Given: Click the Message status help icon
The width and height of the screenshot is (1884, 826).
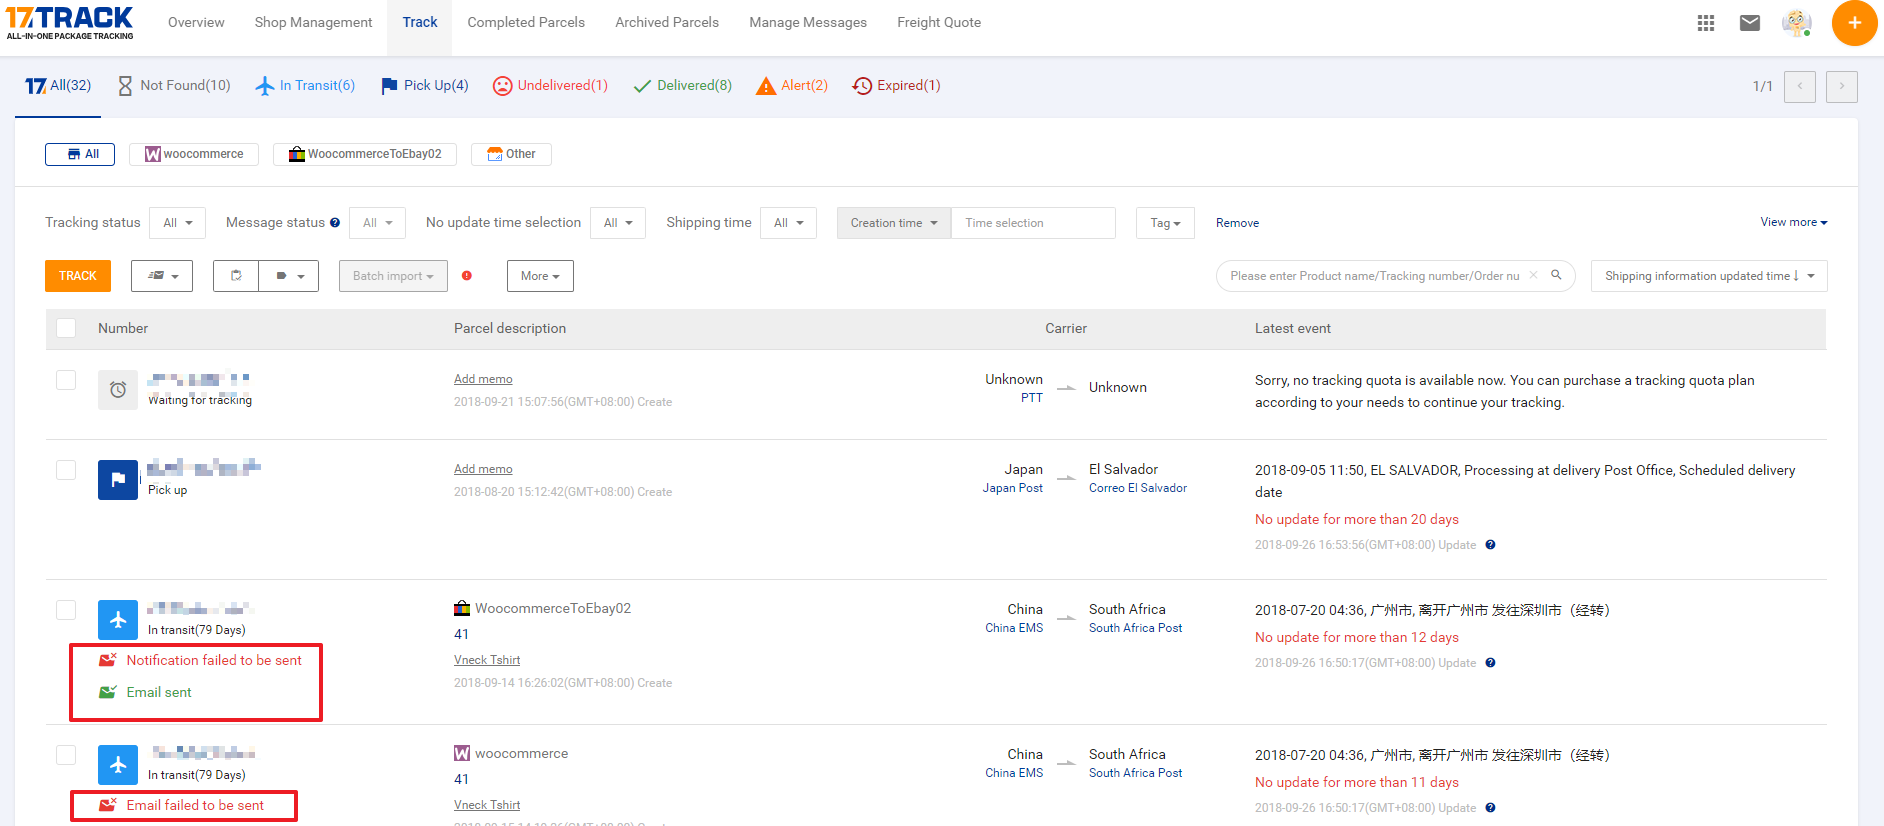Looking at the screenshot, I should pyautogui.click(x=335, y=223).
